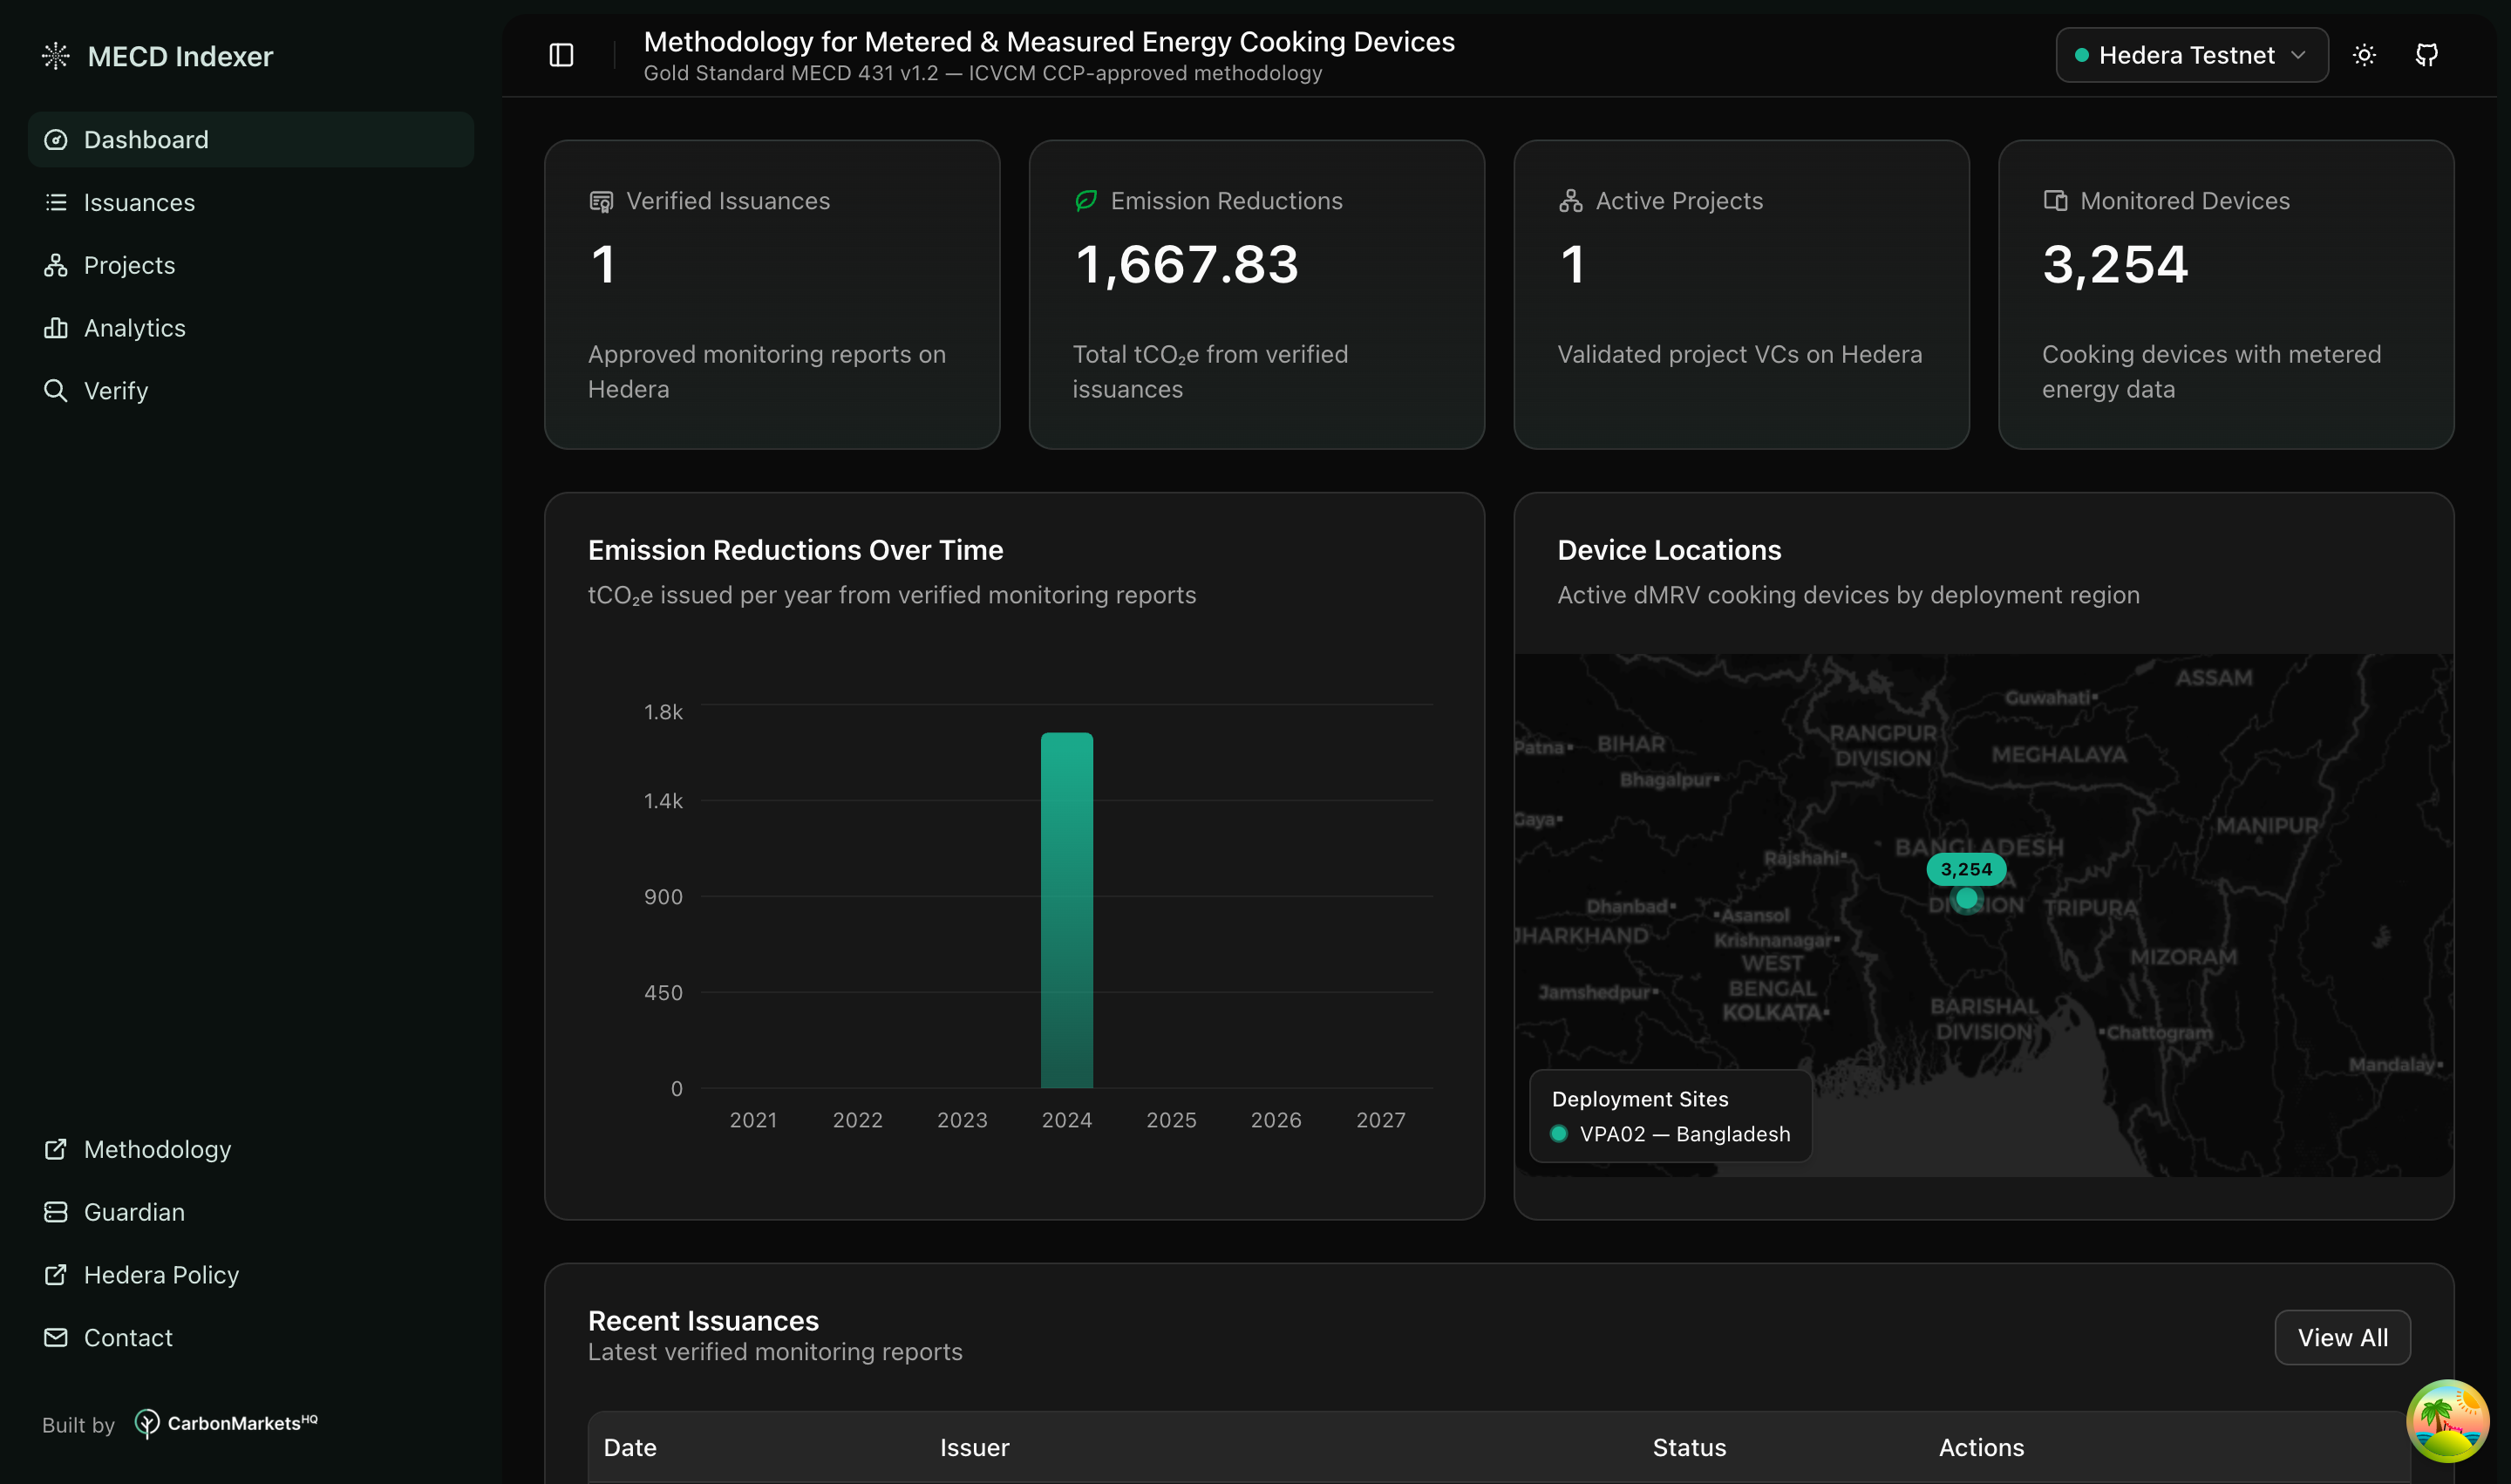Open the Methodology external link
The width and height of the screenshot is (2511, 1484).
click(x=157, y=1149)
